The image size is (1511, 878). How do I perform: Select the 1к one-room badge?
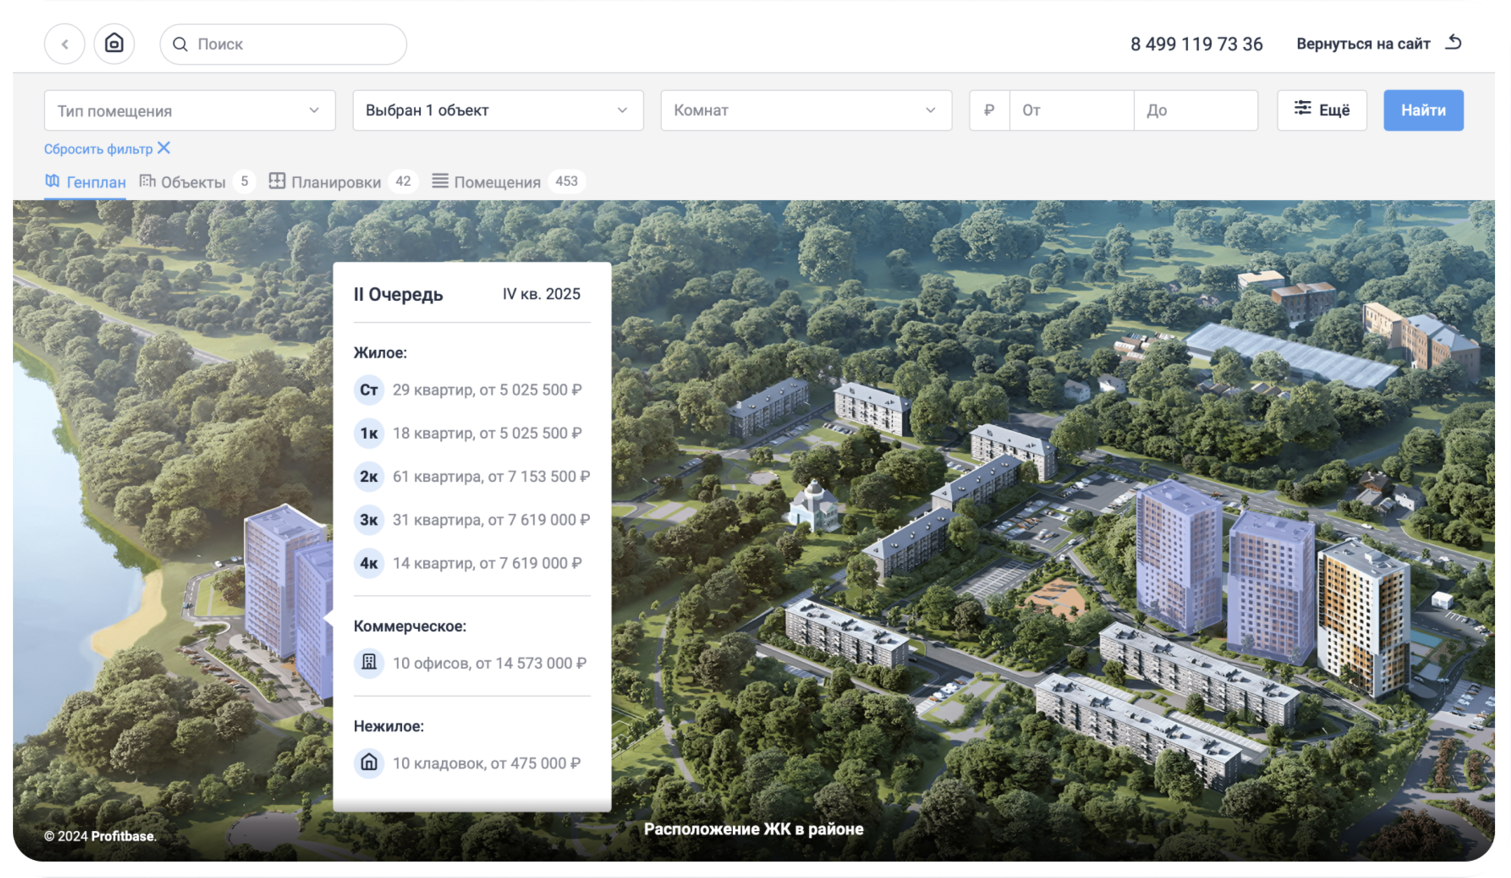point(369,433)
